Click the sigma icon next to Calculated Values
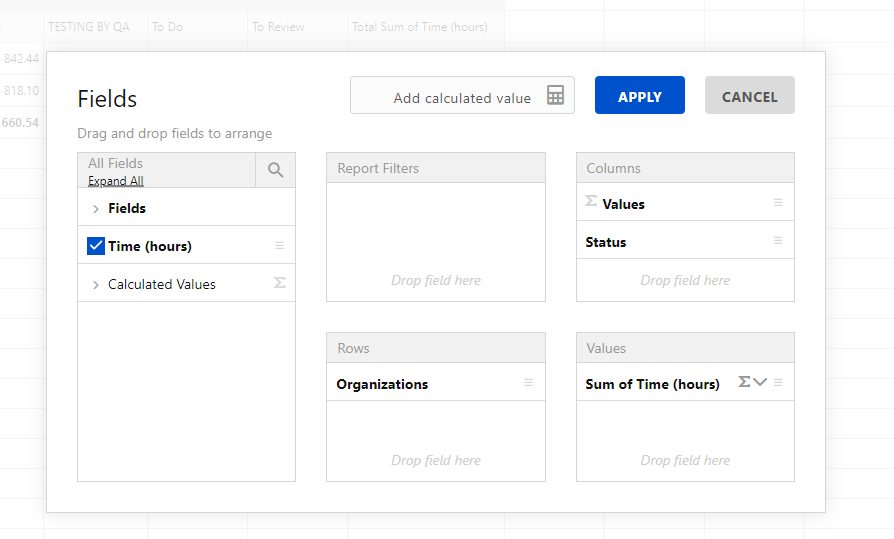This screenshot has height=539, width=894. pyautogui.click(x=279, y=284)
